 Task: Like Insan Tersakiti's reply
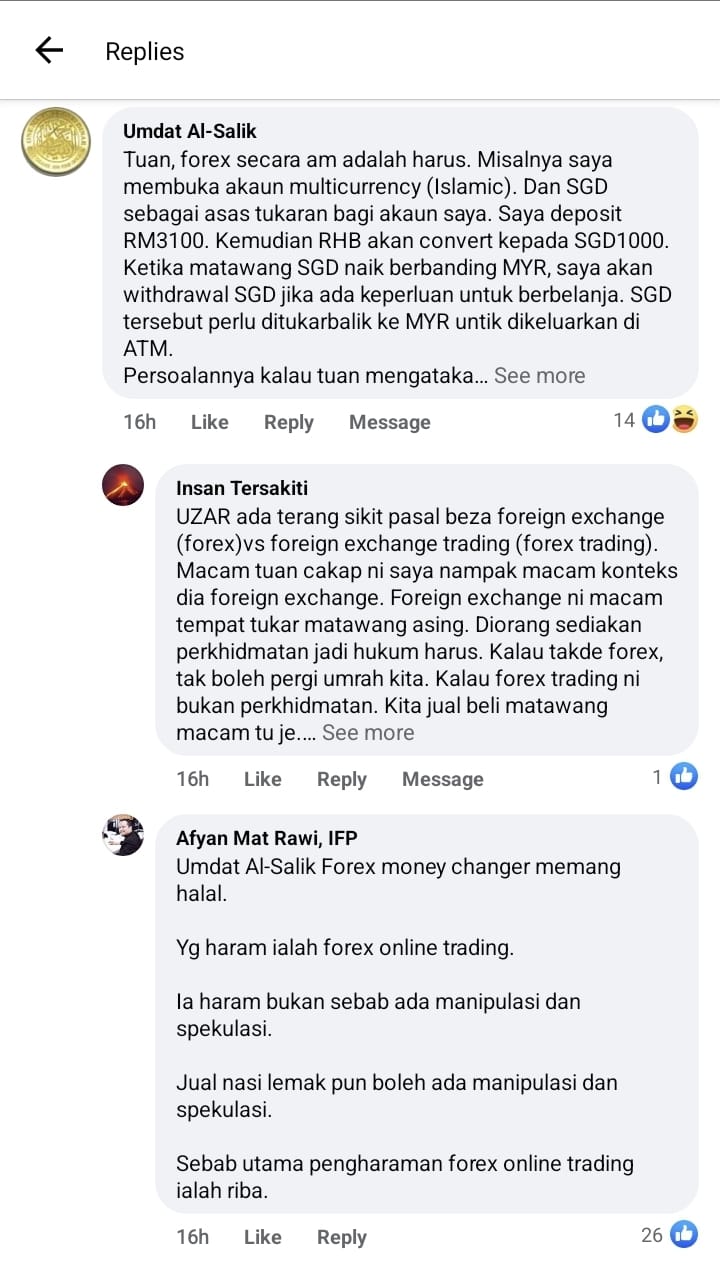point(262,779)
